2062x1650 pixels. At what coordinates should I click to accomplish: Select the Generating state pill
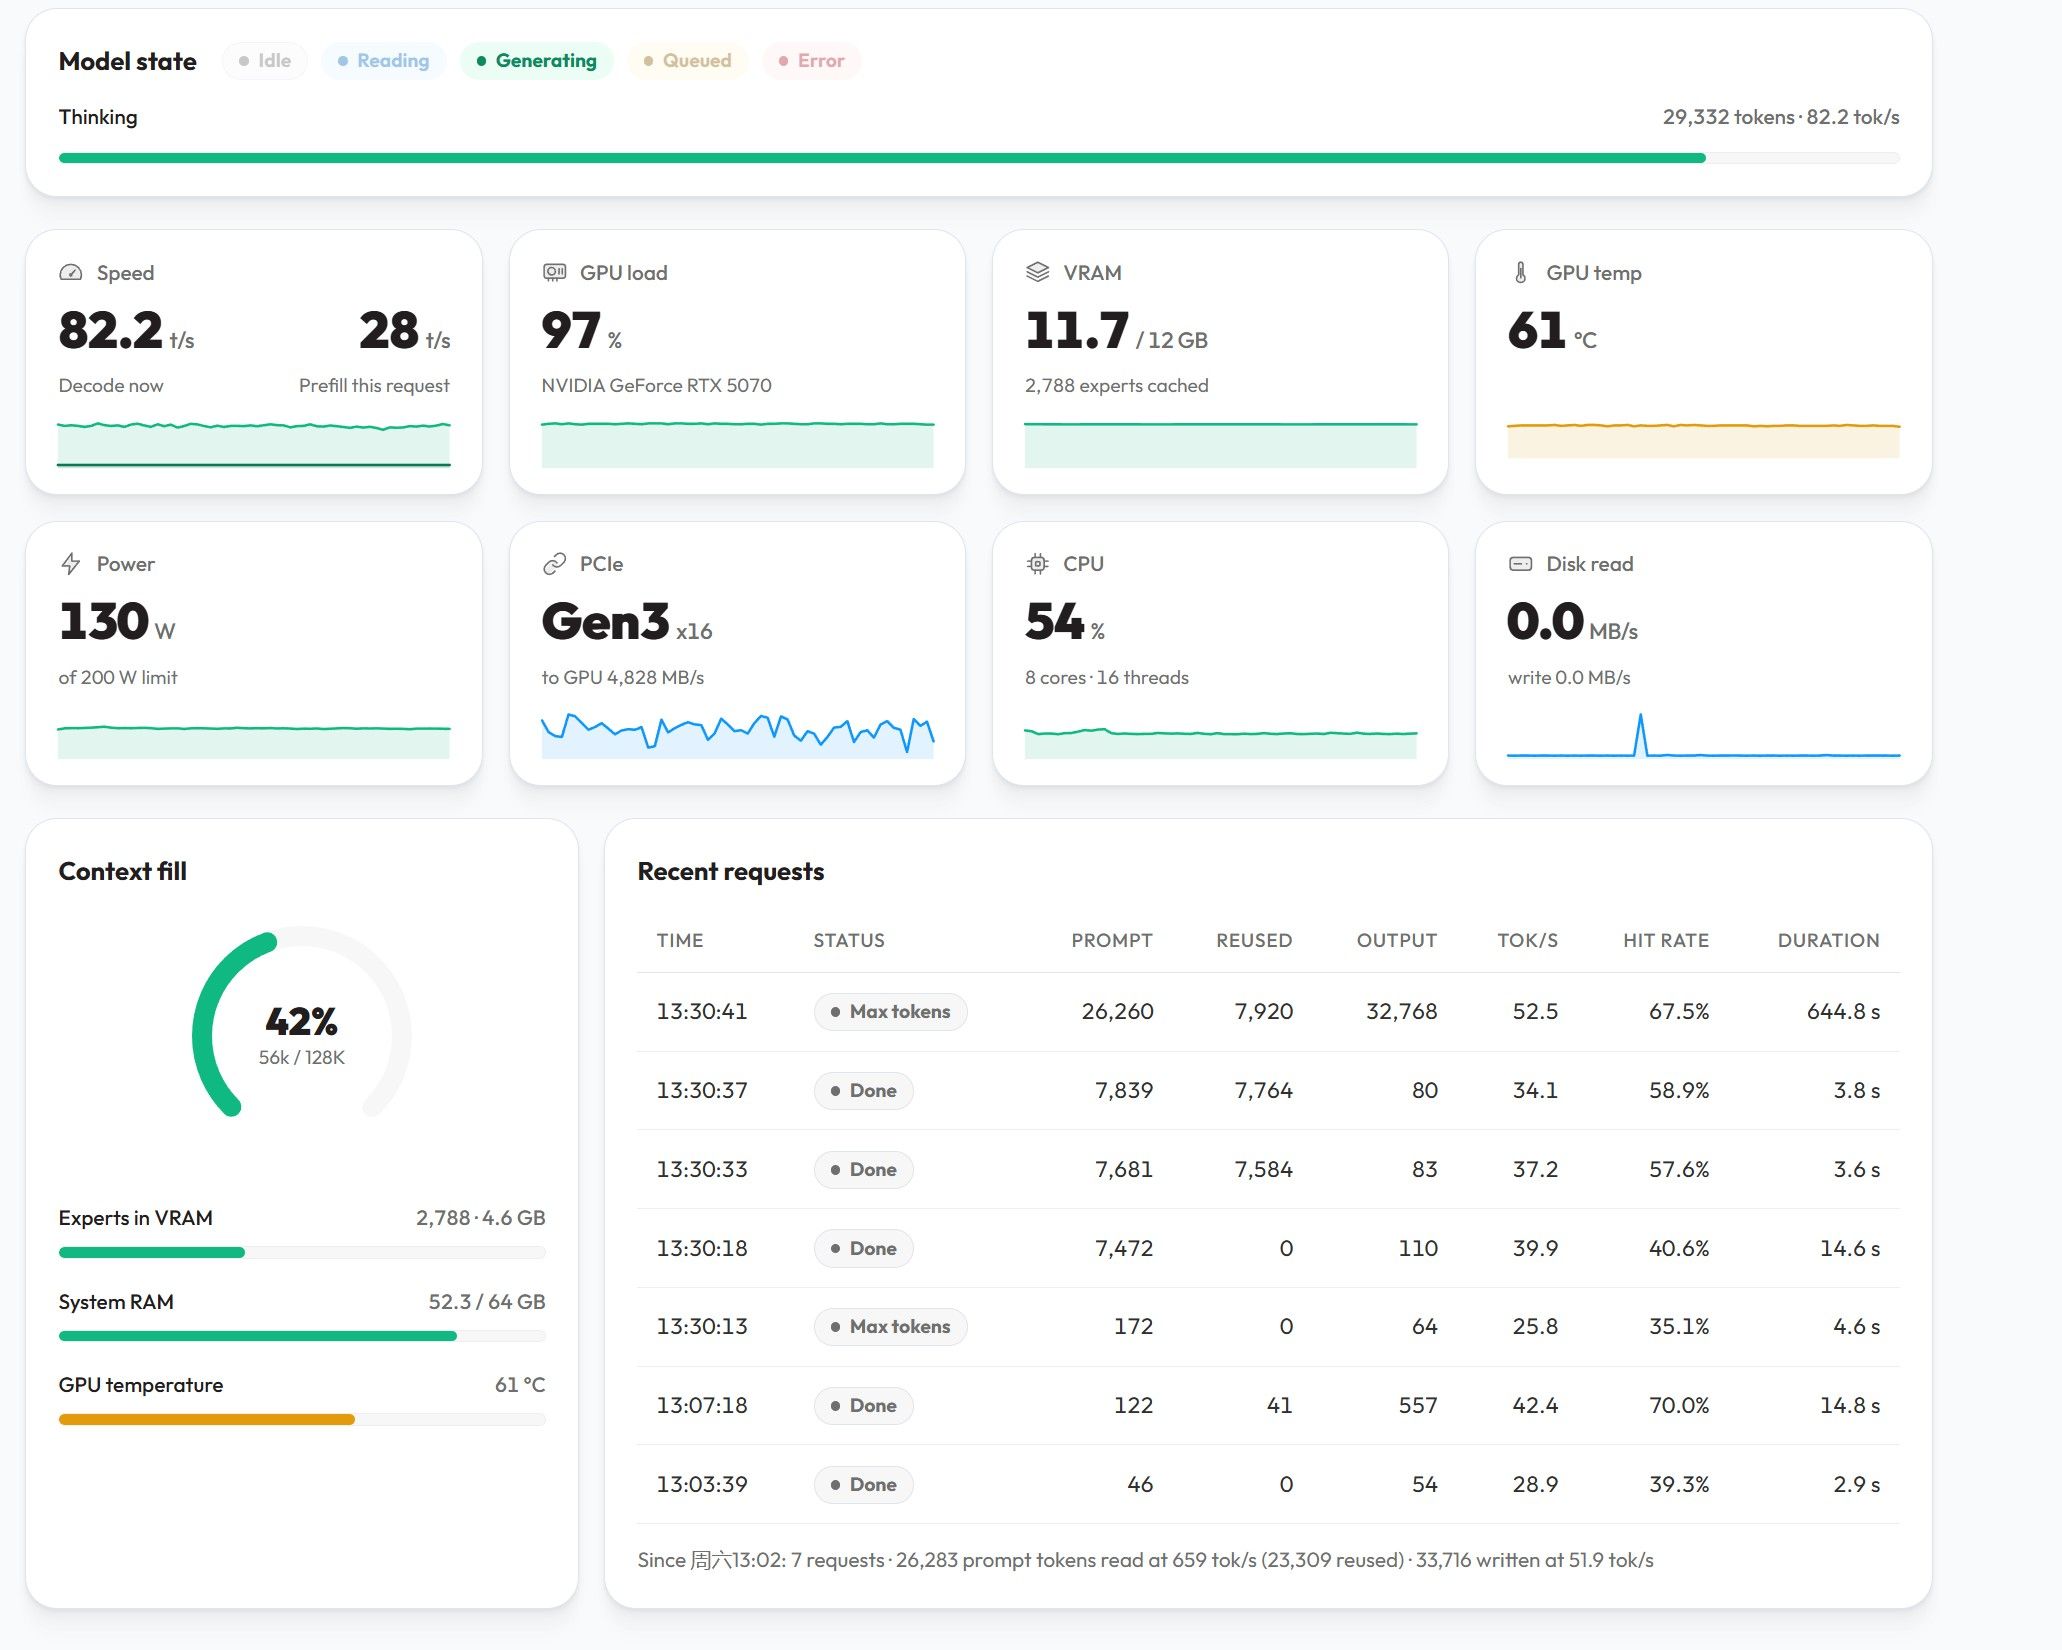[537, 61]
